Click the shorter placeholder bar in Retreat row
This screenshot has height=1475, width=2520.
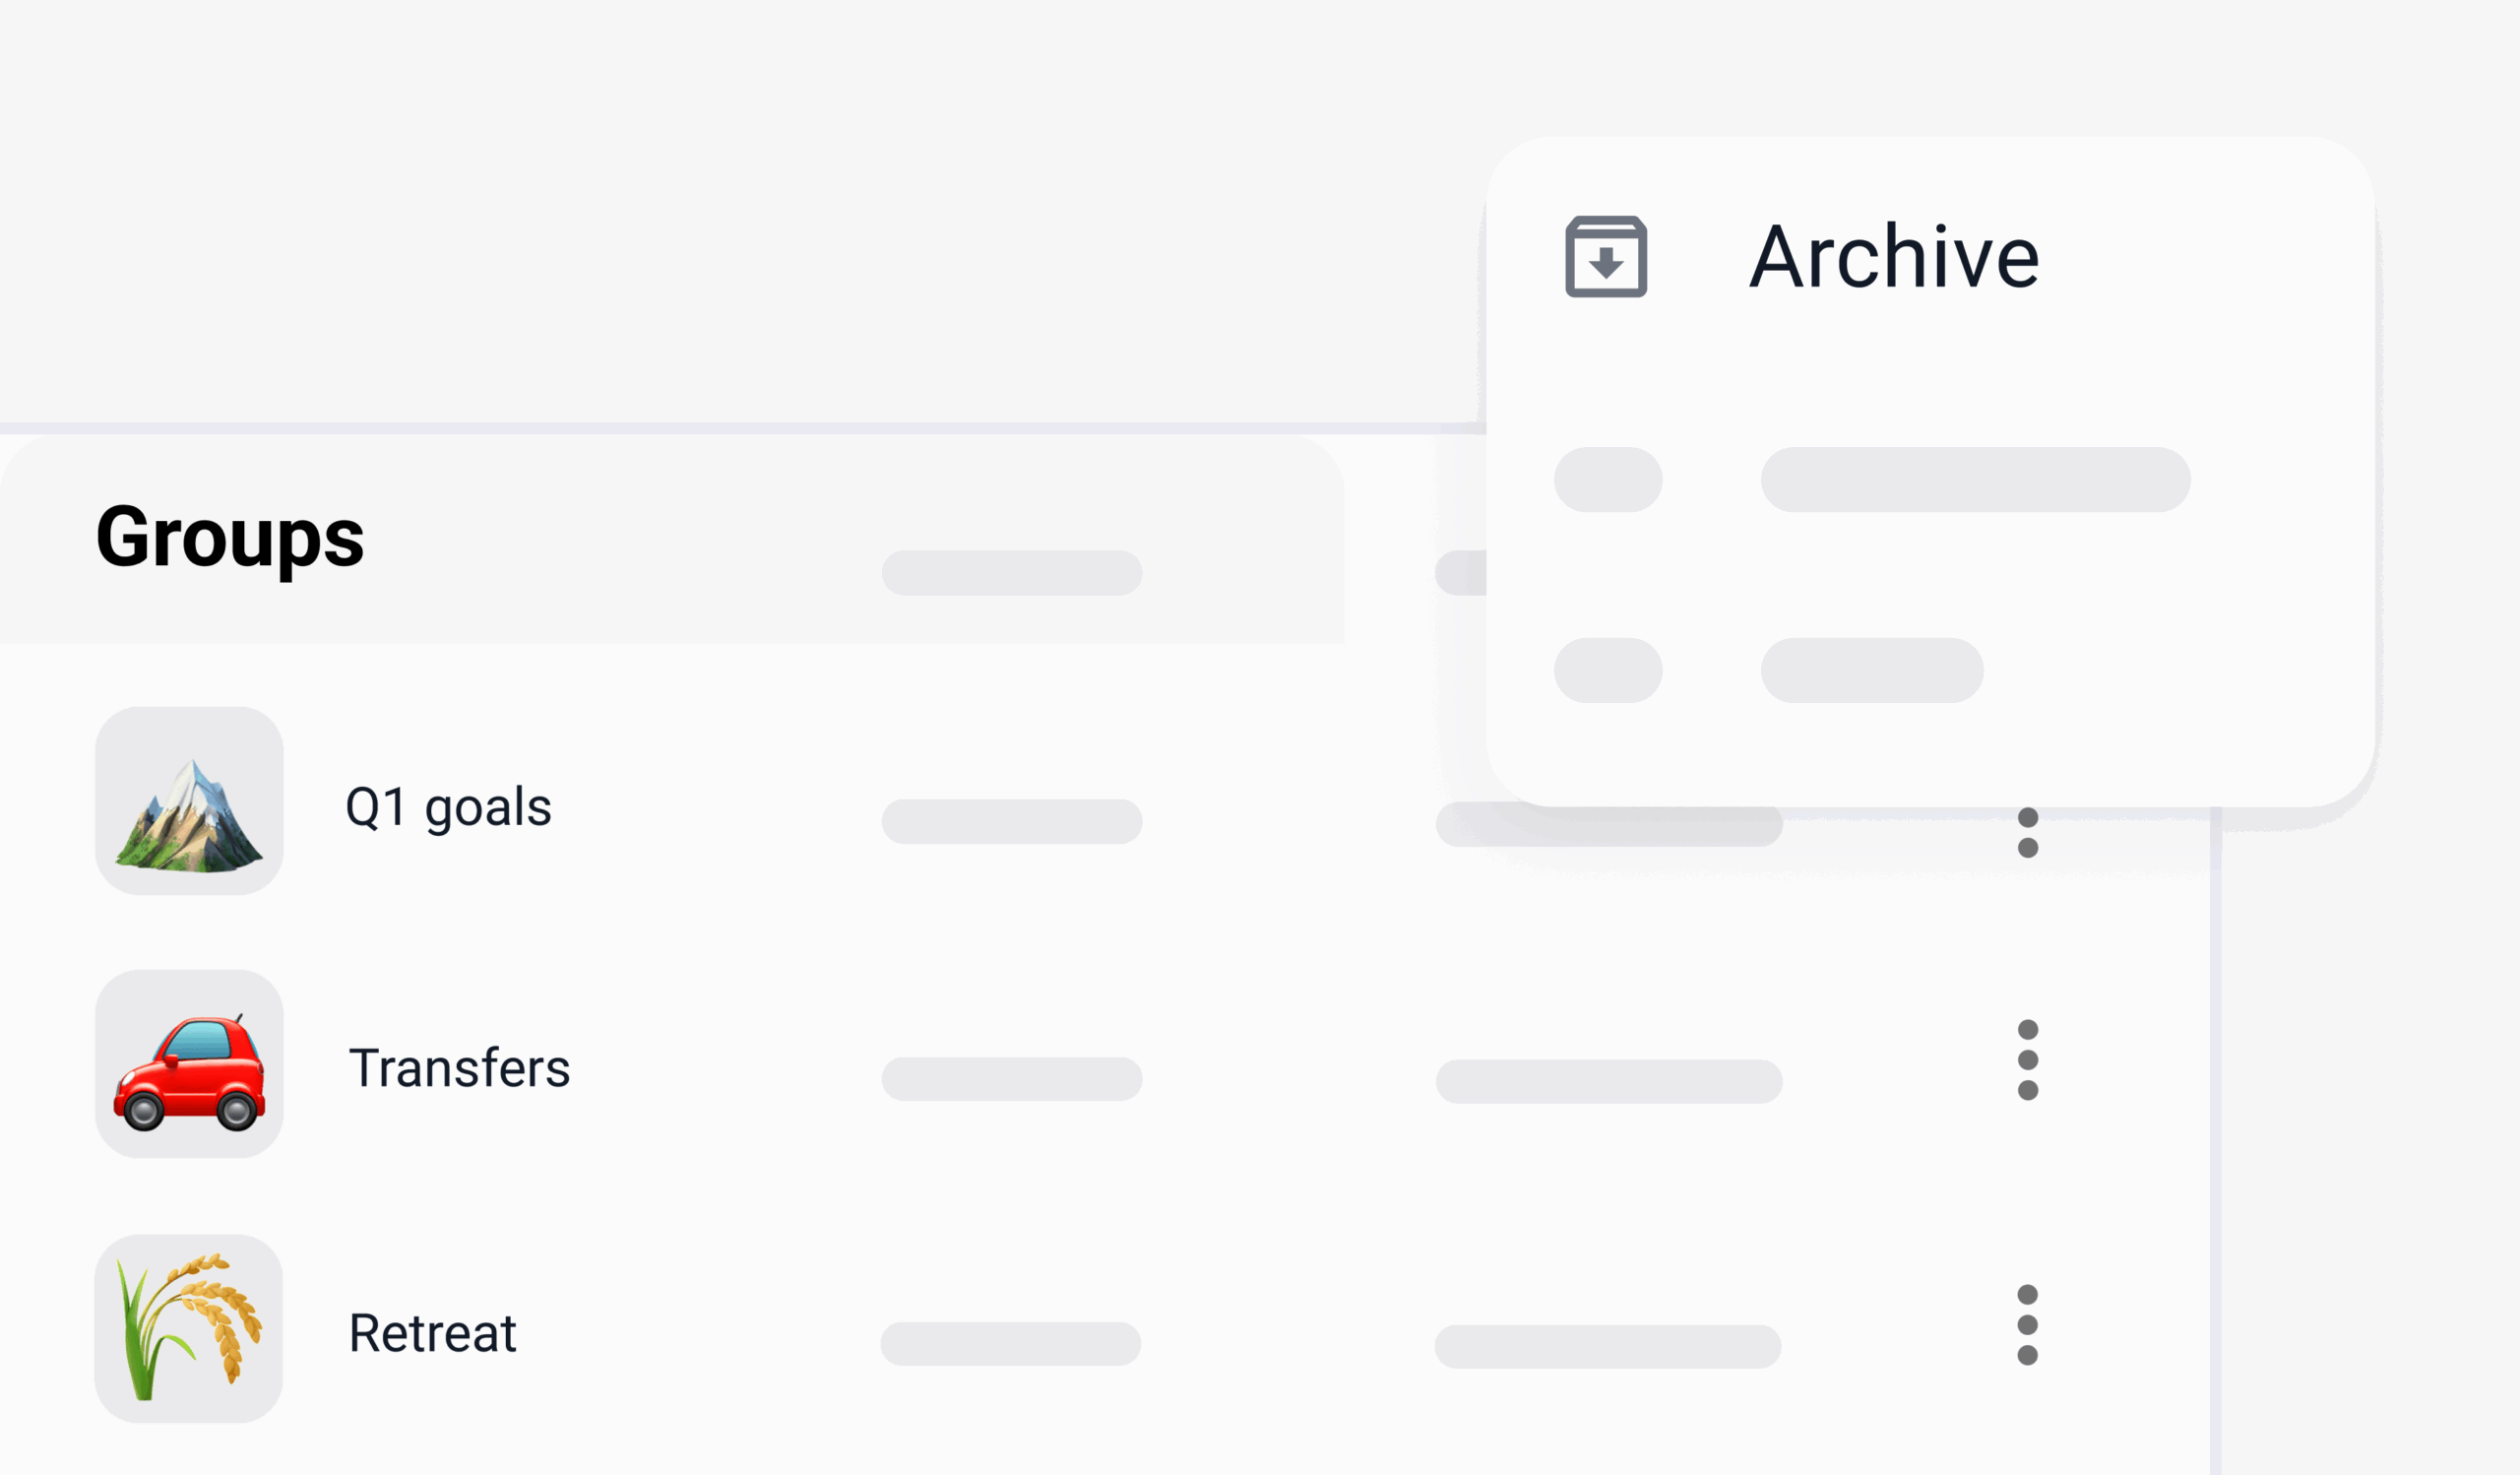[x=1010, y=1344]
